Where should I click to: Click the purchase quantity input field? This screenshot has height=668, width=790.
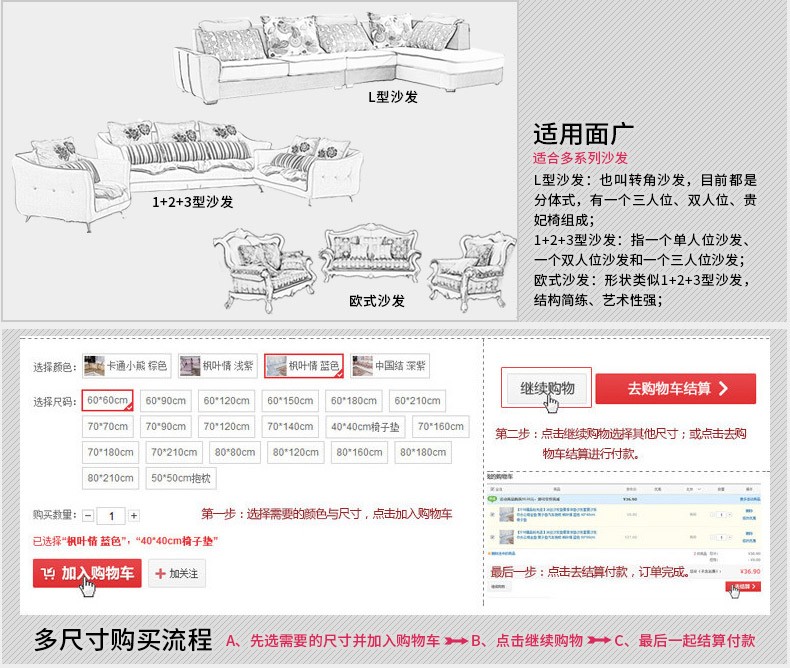pos(110,516)
